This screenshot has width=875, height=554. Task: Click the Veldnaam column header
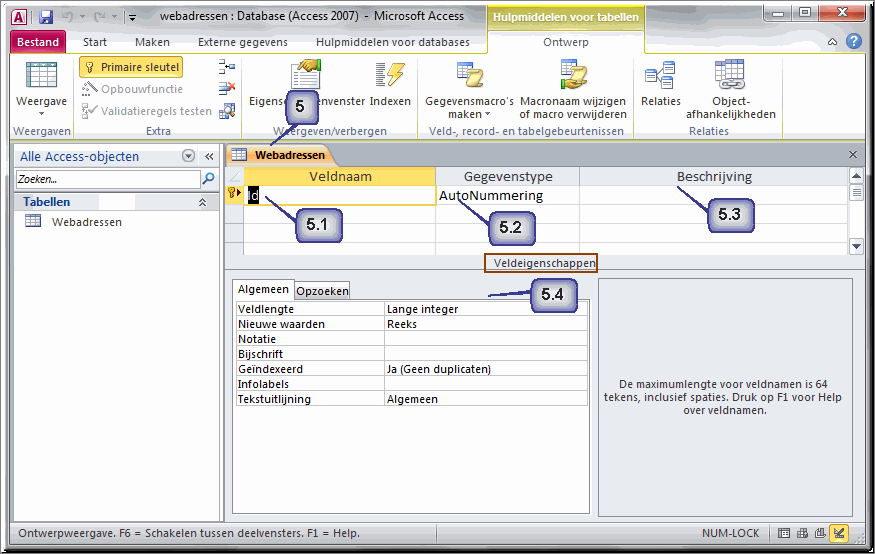340,176
